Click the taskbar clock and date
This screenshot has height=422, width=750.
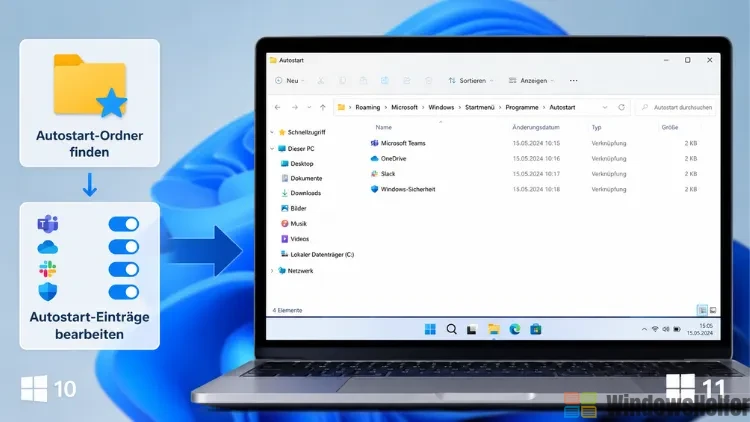coord(700,329)
